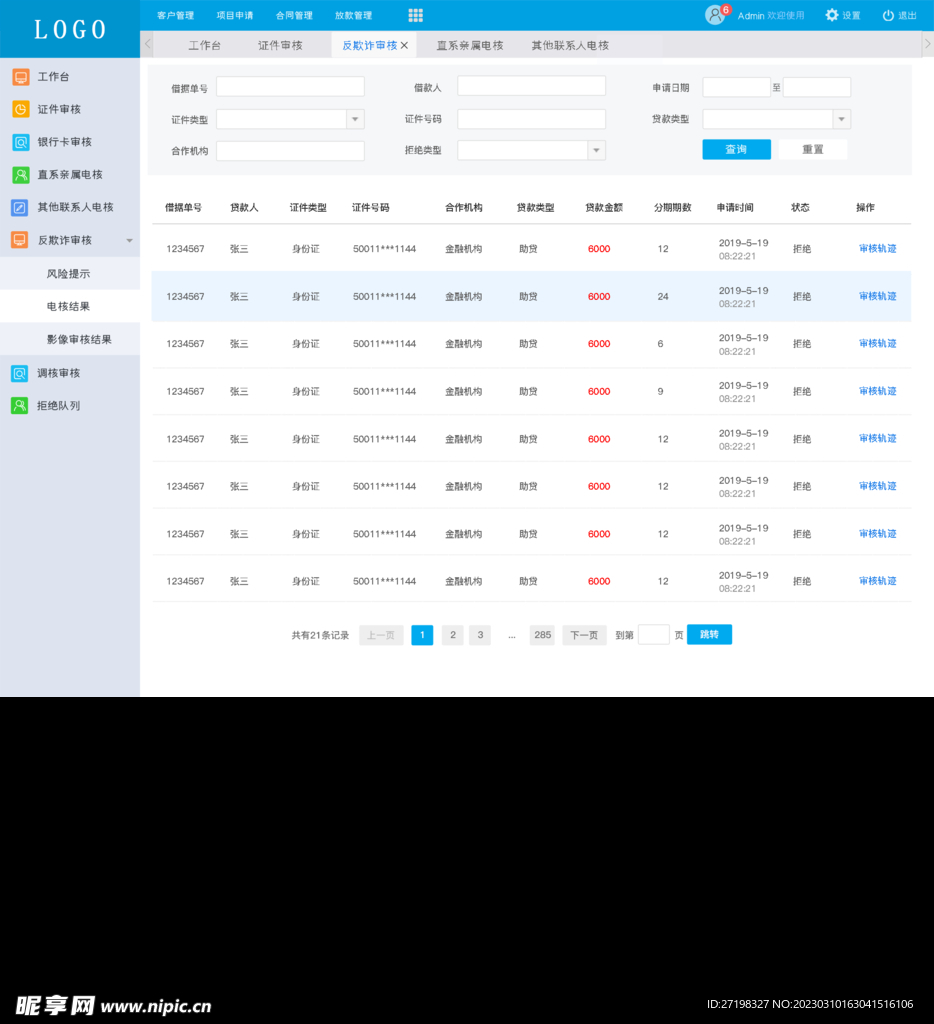934x1024 pixels.
Task: Click the Admin avatar with notification badge
Action: tap(716, 15)
